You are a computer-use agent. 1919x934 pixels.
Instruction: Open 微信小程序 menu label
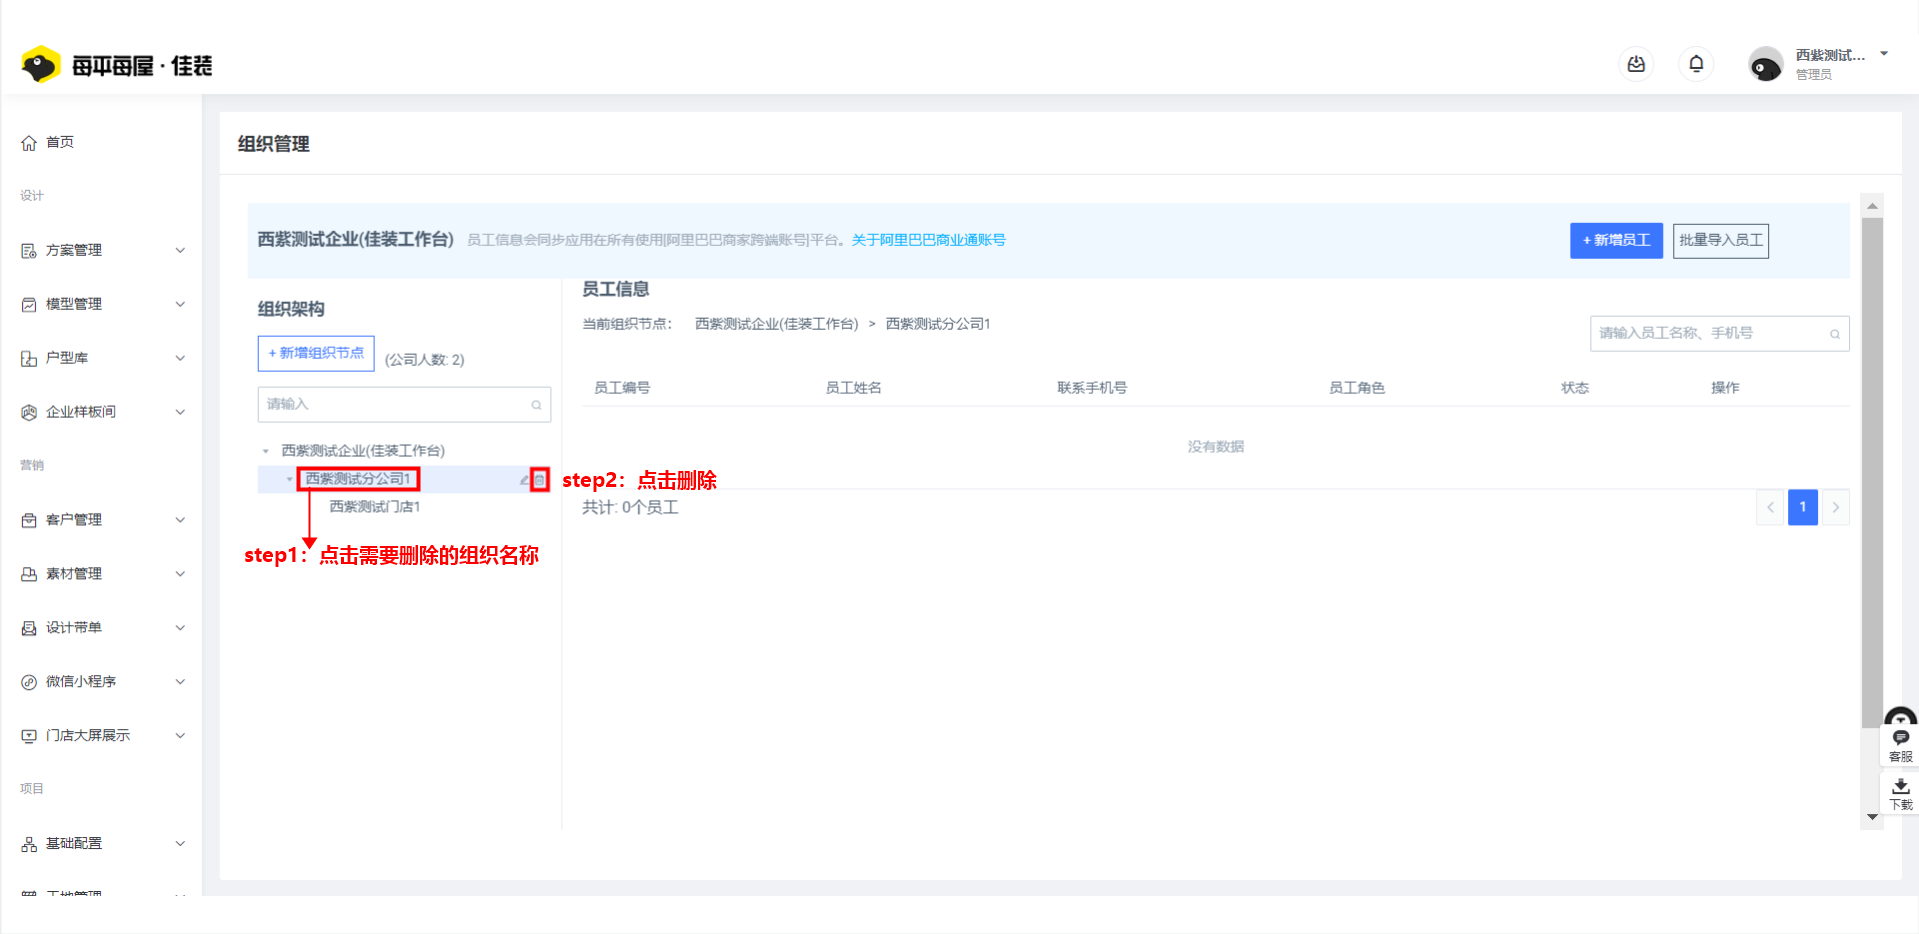pos(81,682)
